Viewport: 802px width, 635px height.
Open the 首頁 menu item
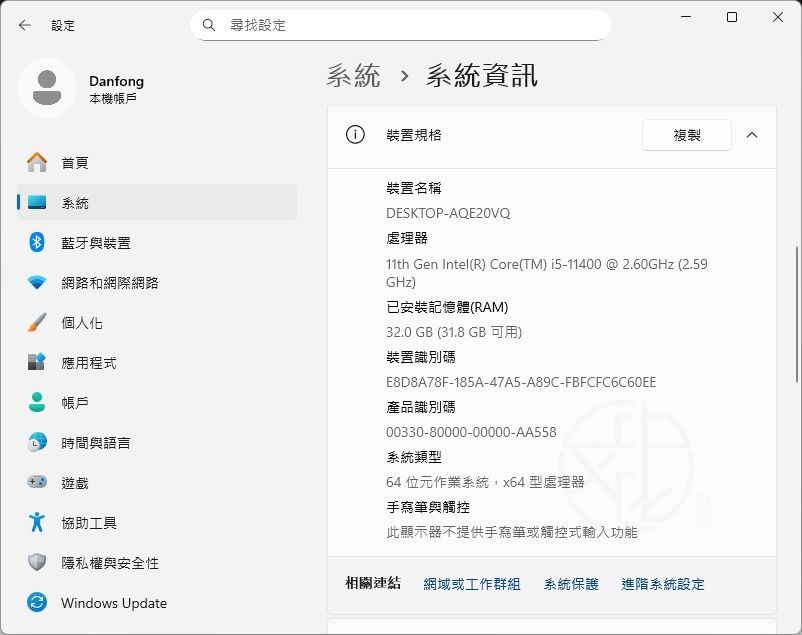(x=157, y=163)
